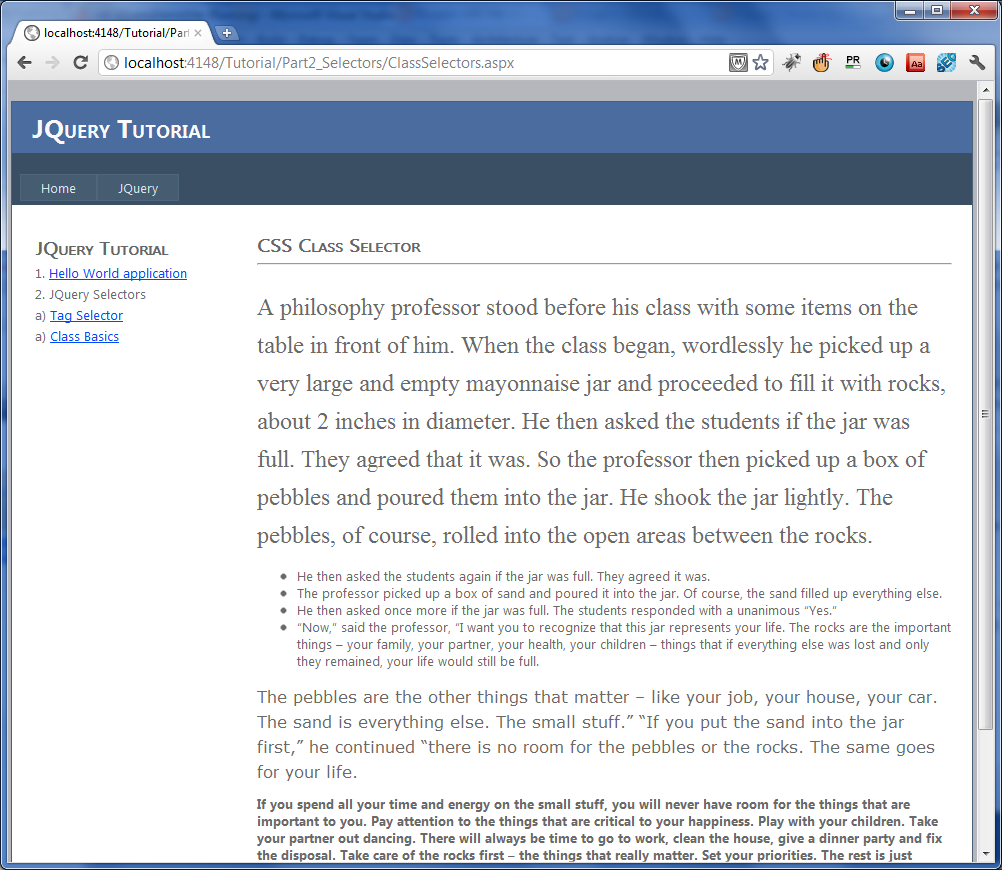Image resolution: width=1002 pixels, height=870 pixels.
Task: Click the blue eye extension icon
Action: coord(885,62)
